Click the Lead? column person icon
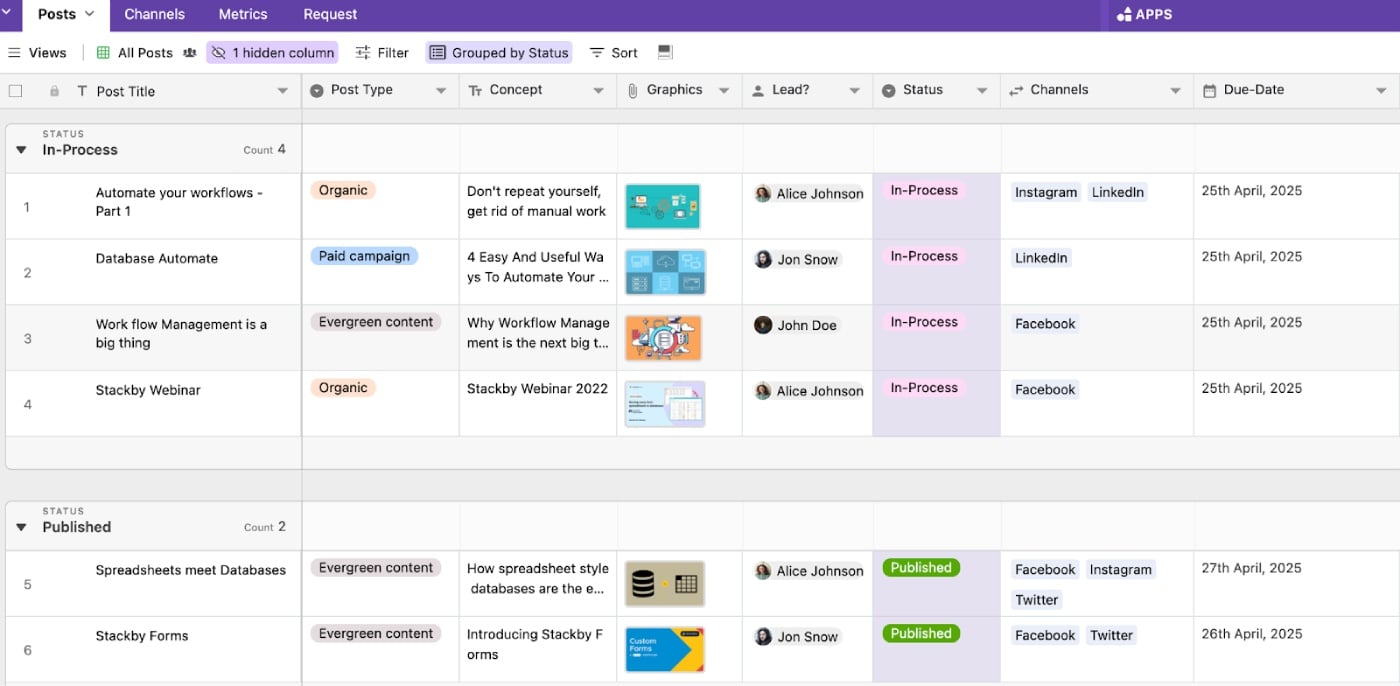 click(758, 90)
